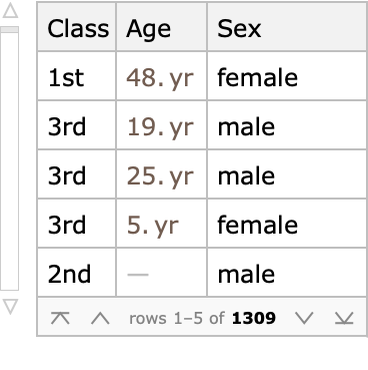The height and width of the screenshot is (370, 368).
Task: Select the 2nd class cell
Action: coord(77,273)
